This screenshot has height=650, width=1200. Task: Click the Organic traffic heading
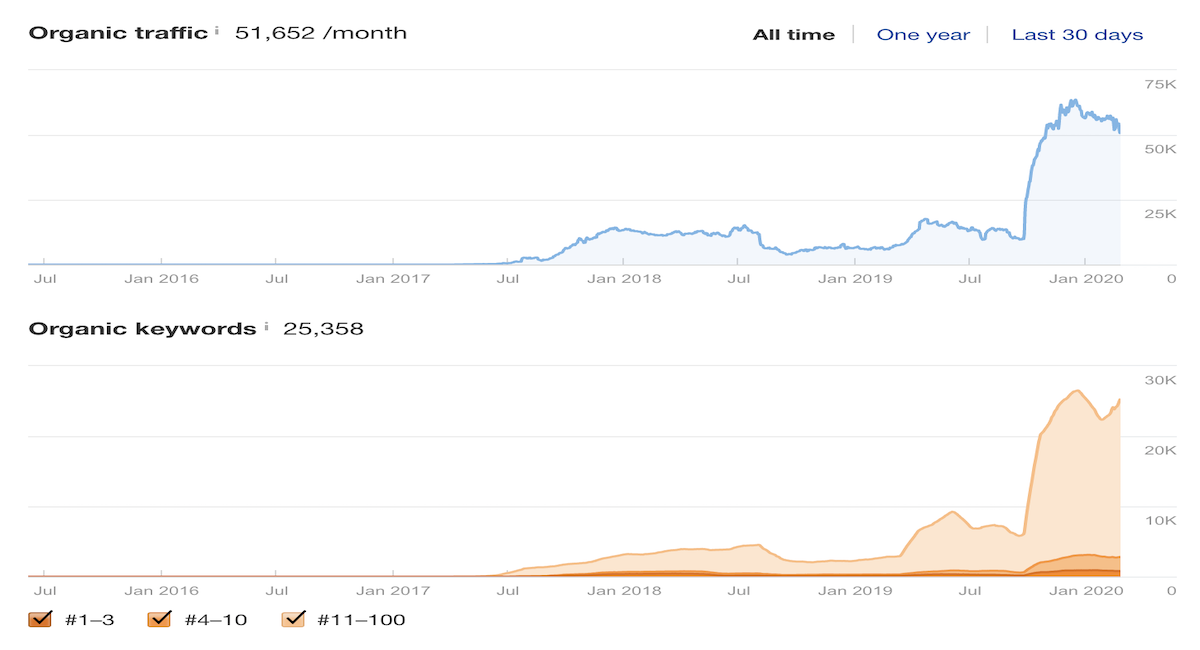(x=118, y=32)
